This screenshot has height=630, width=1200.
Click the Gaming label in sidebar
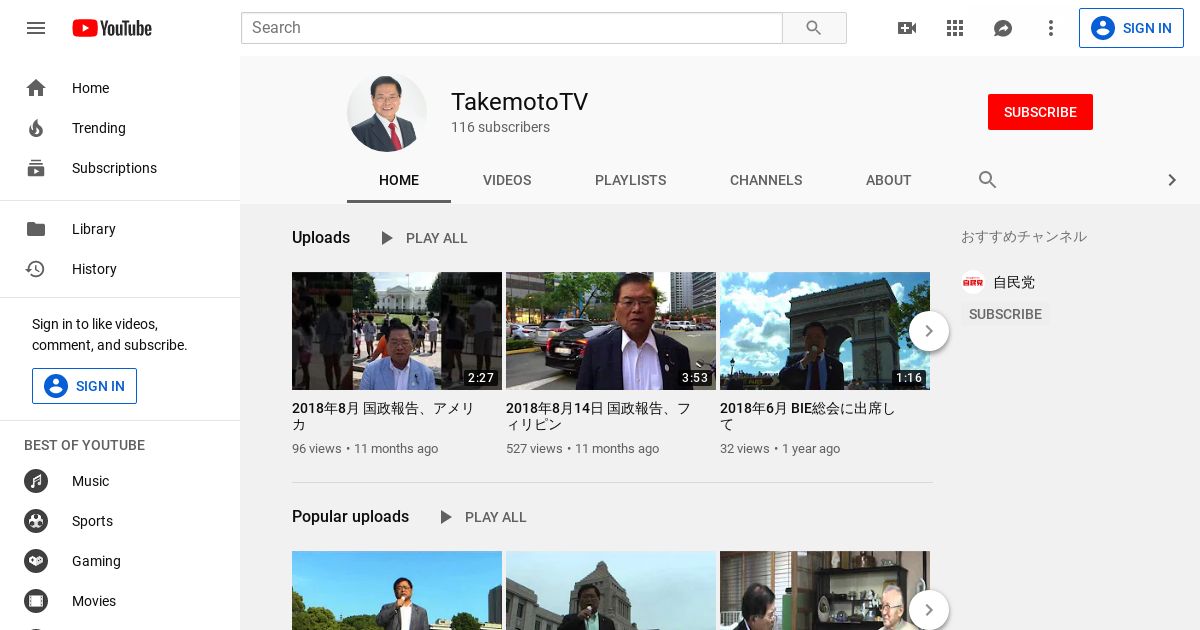point(96,561)
